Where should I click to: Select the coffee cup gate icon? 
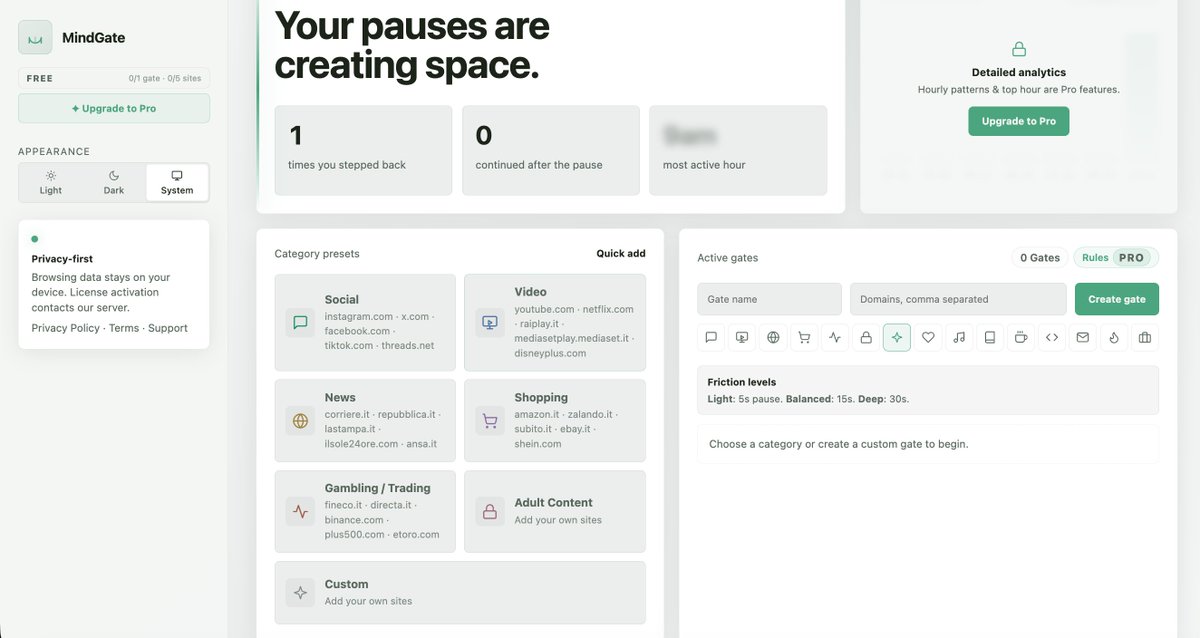coord(1021,338)
